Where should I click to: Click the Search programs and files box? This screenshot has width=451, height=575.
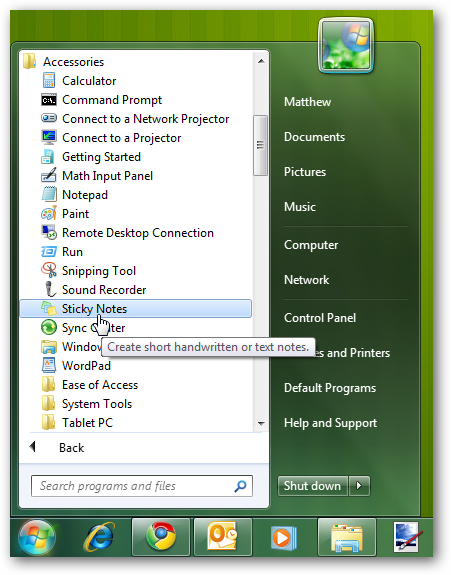click(142, 486)
